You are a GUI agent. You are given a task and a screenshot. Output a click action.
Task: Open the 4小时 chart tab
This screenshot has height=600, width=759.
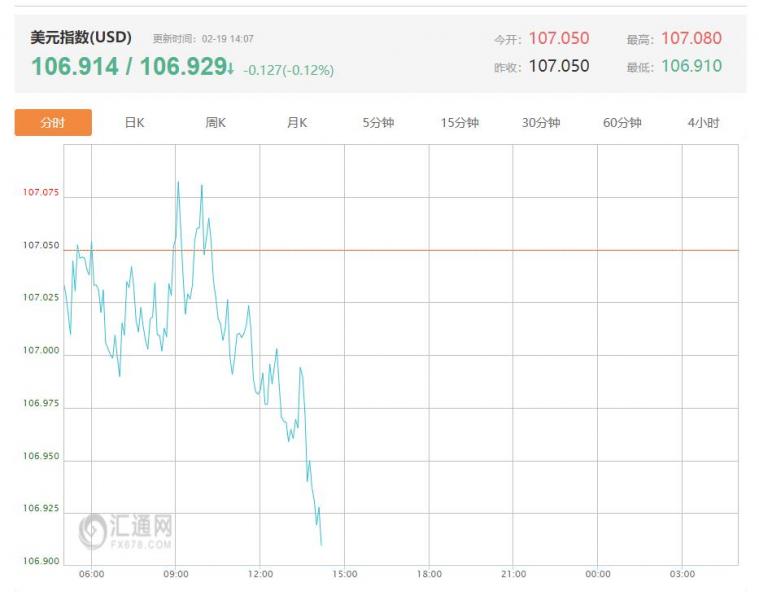point(703,123)
